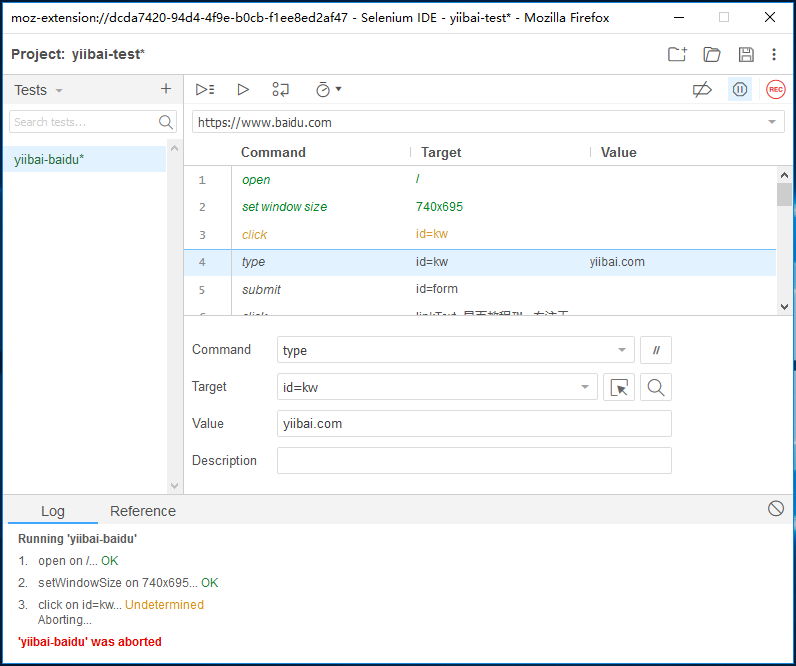Expand the base URL dropdown
Image resolution: width=796 pixels, height=666 pixels.
(771, 122)
